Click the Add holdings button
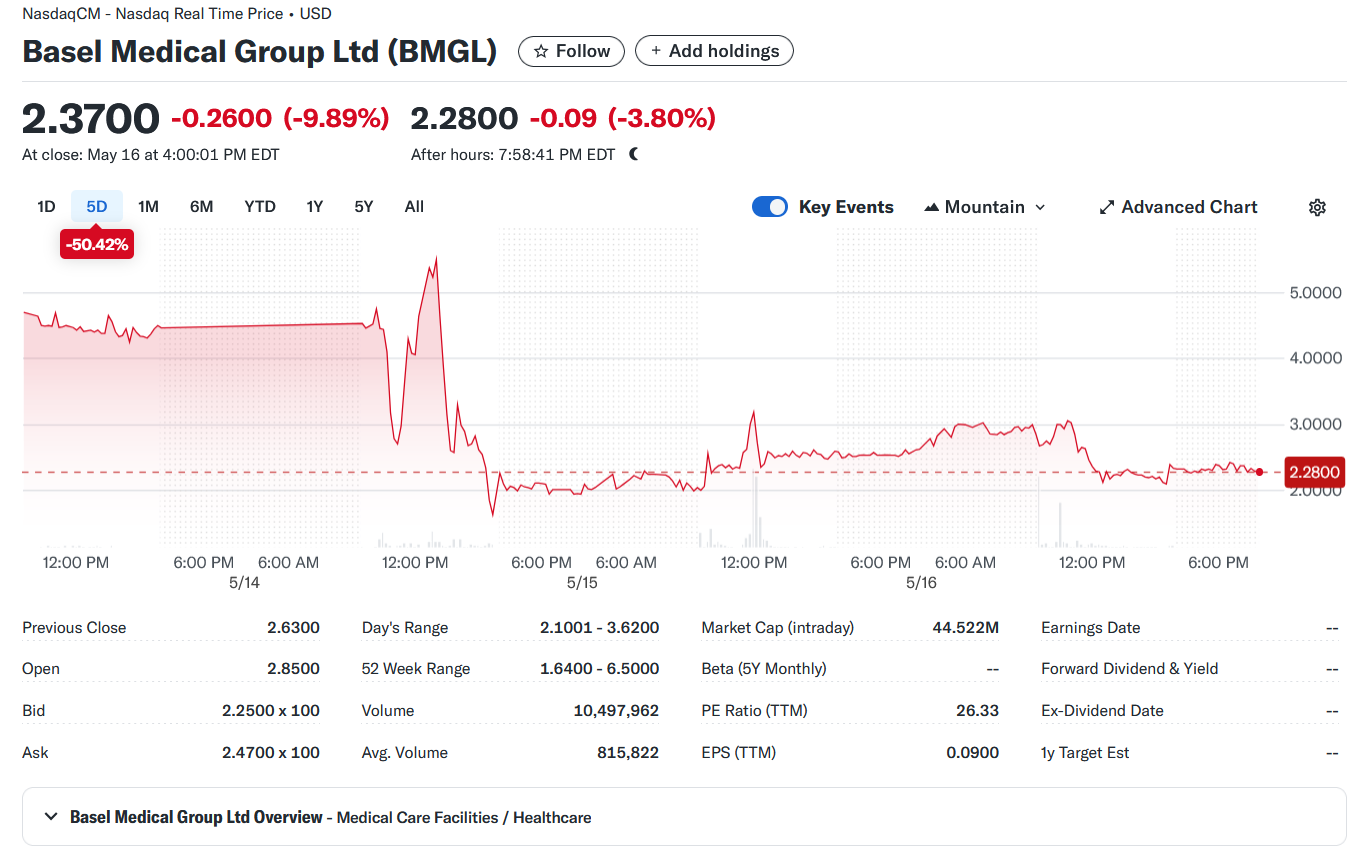Image resolution: width=1359 pixels, height=849 pixels. pyautogui.click(x=714, y=51)
